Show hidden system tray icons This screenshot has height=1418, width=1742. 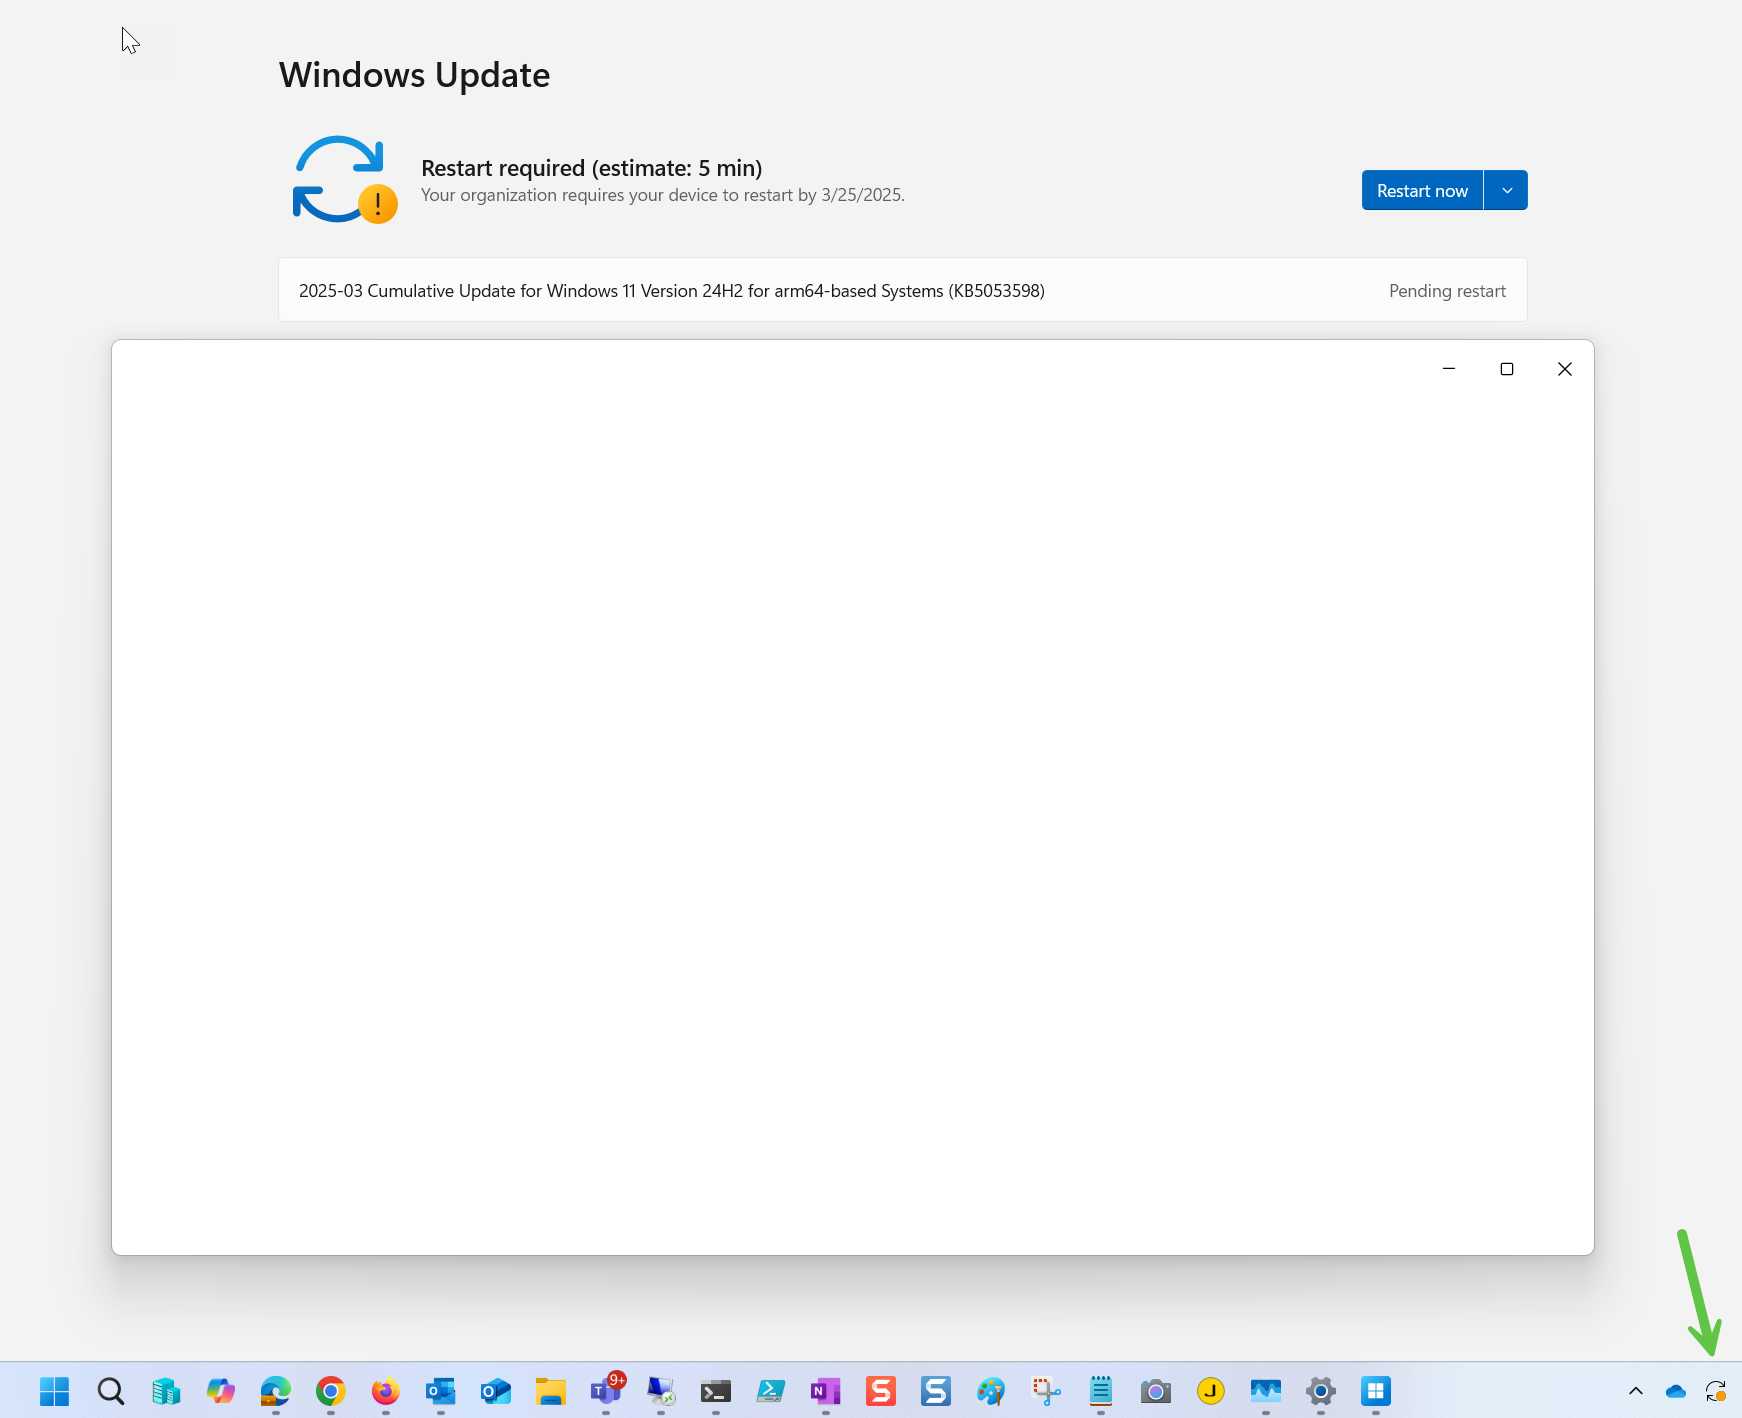pyautogui.click(x=1636, y=1391)
